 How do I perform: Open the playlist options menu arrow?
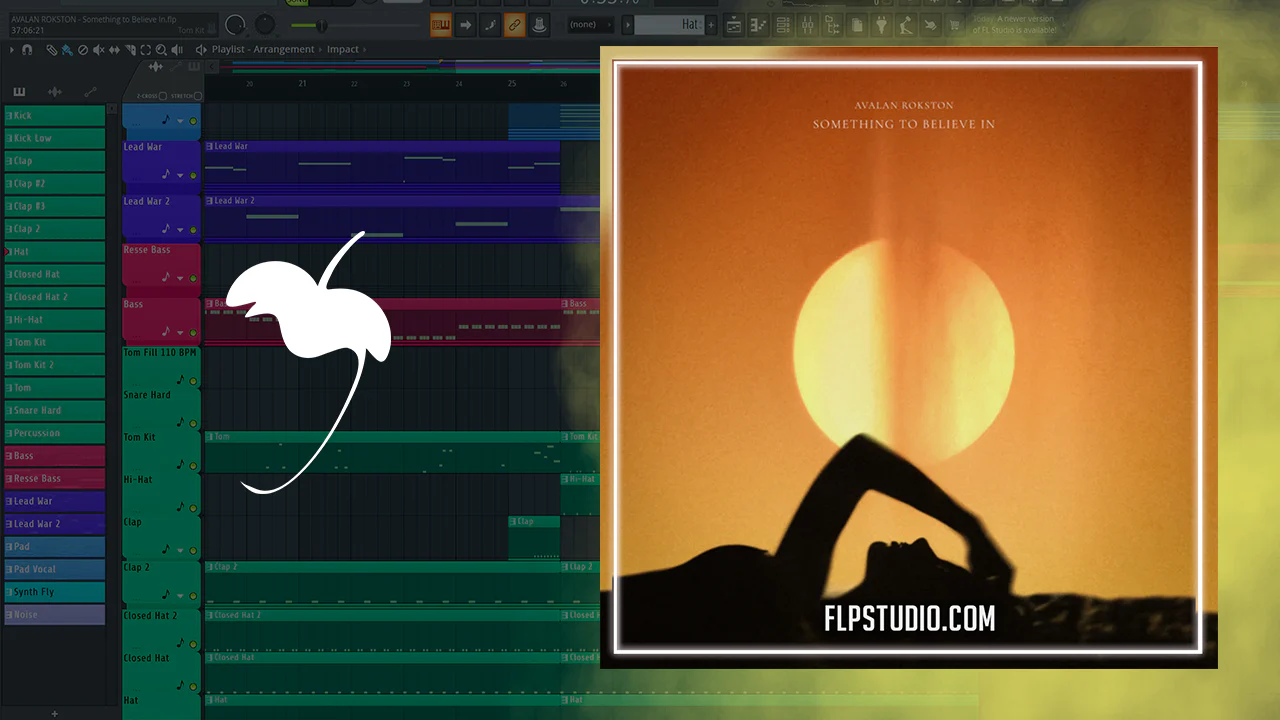click(12, 49)
